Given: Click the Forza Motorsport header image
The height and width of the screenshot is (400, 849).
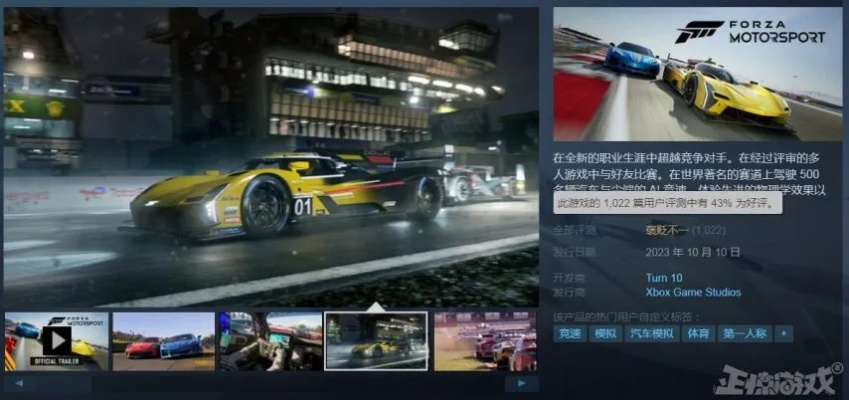Looking at the screenshot, I should coord(697,74).
